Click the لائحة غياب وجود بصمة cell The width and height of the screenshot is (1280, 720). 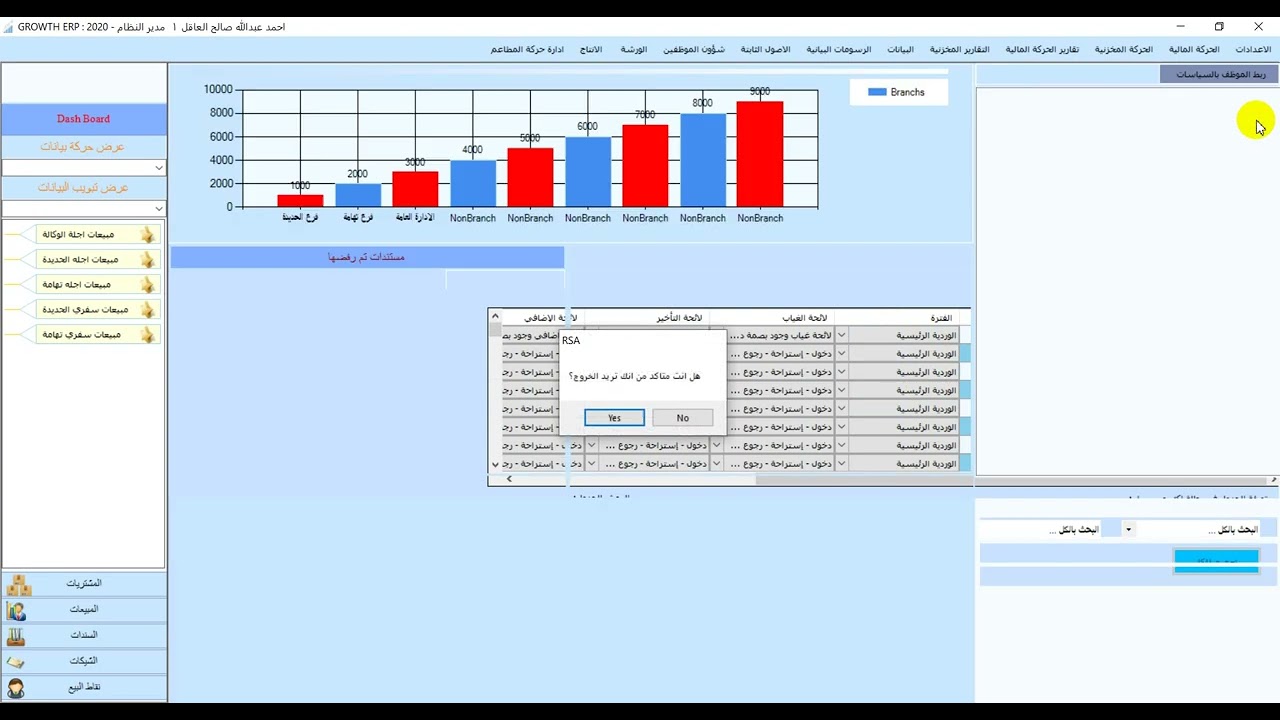[x=779, y=336]
